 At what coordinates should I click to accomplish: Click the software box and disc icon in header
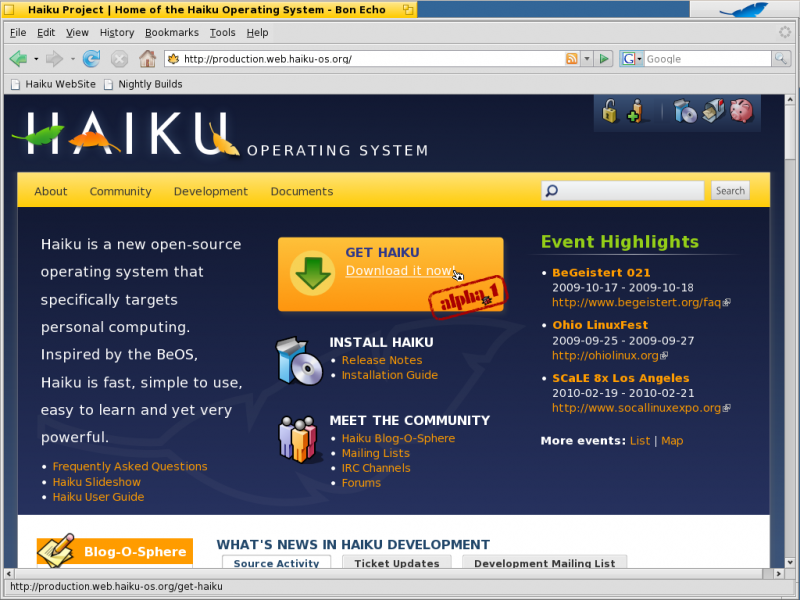point(685,111)
